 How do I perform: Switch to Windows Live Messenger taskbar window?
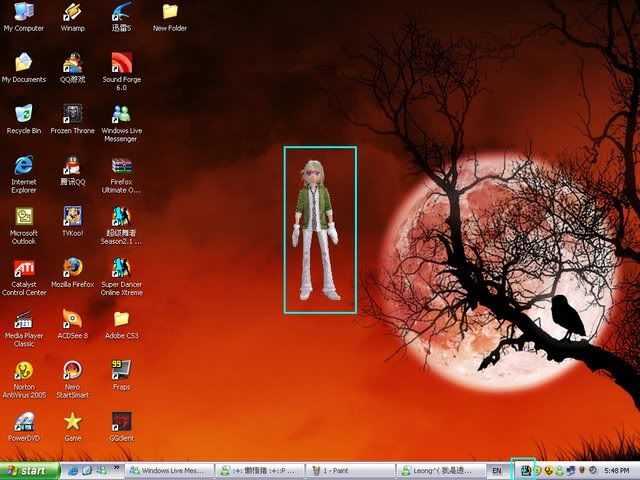click(x=169, y=471)
